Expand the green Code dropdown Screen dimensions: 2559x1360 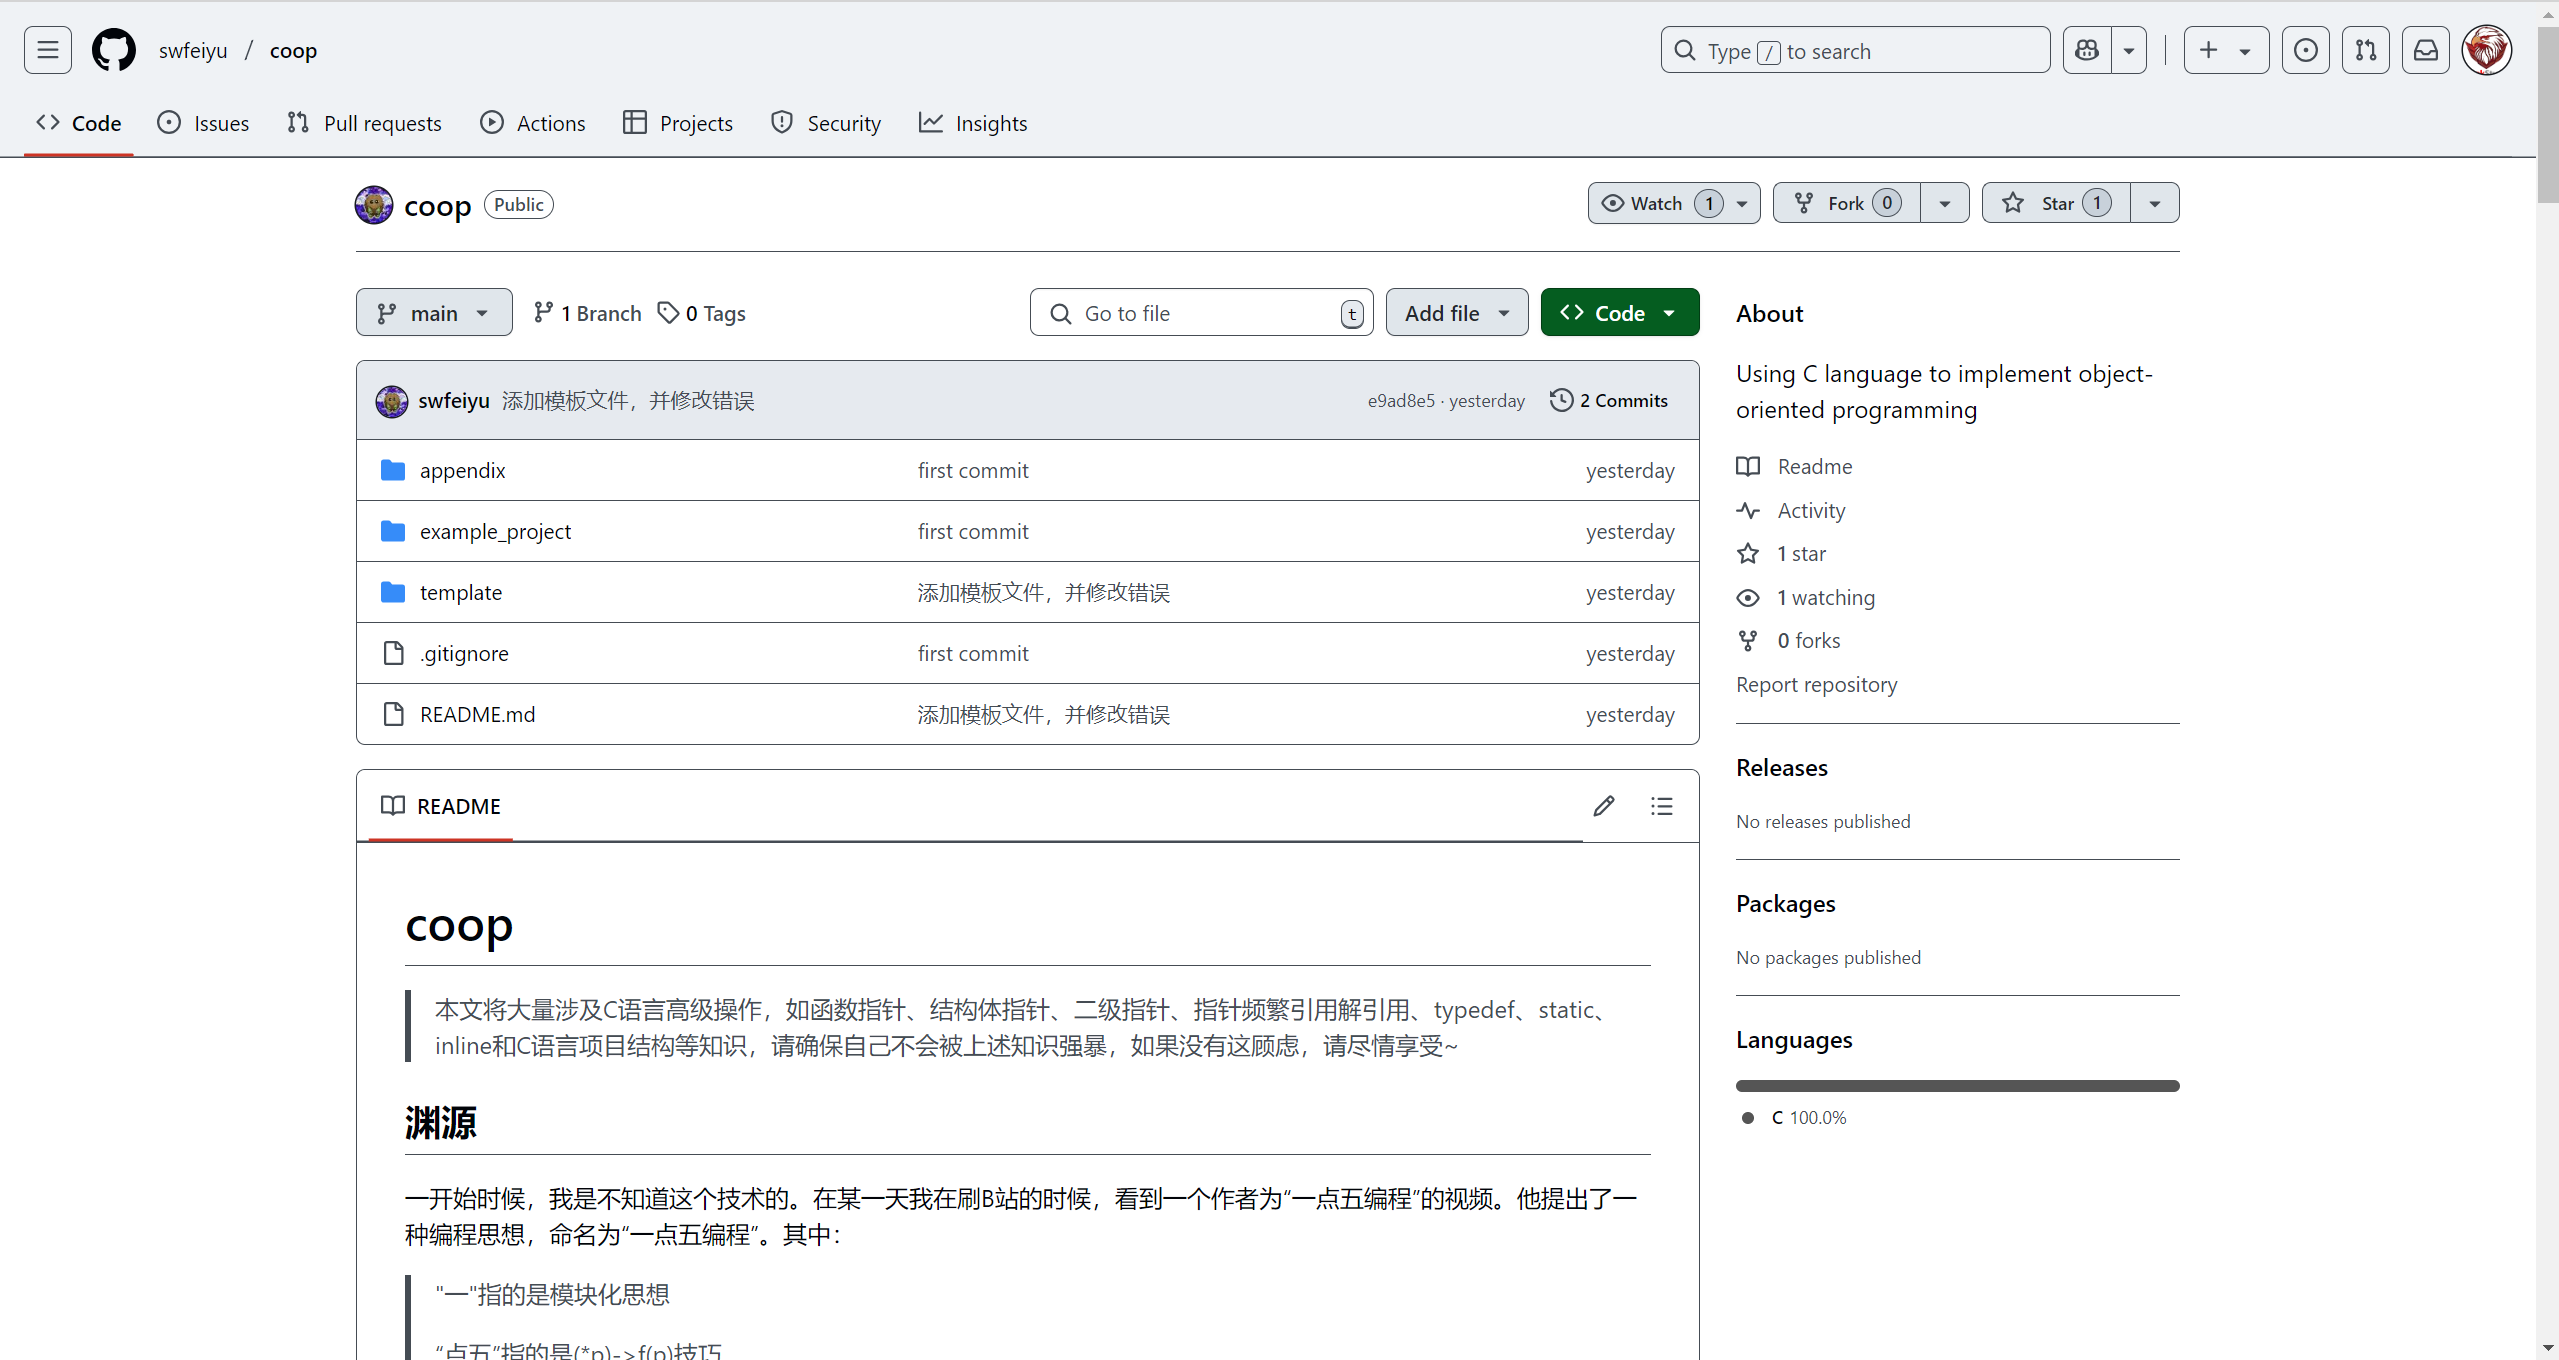point(1619,313)
